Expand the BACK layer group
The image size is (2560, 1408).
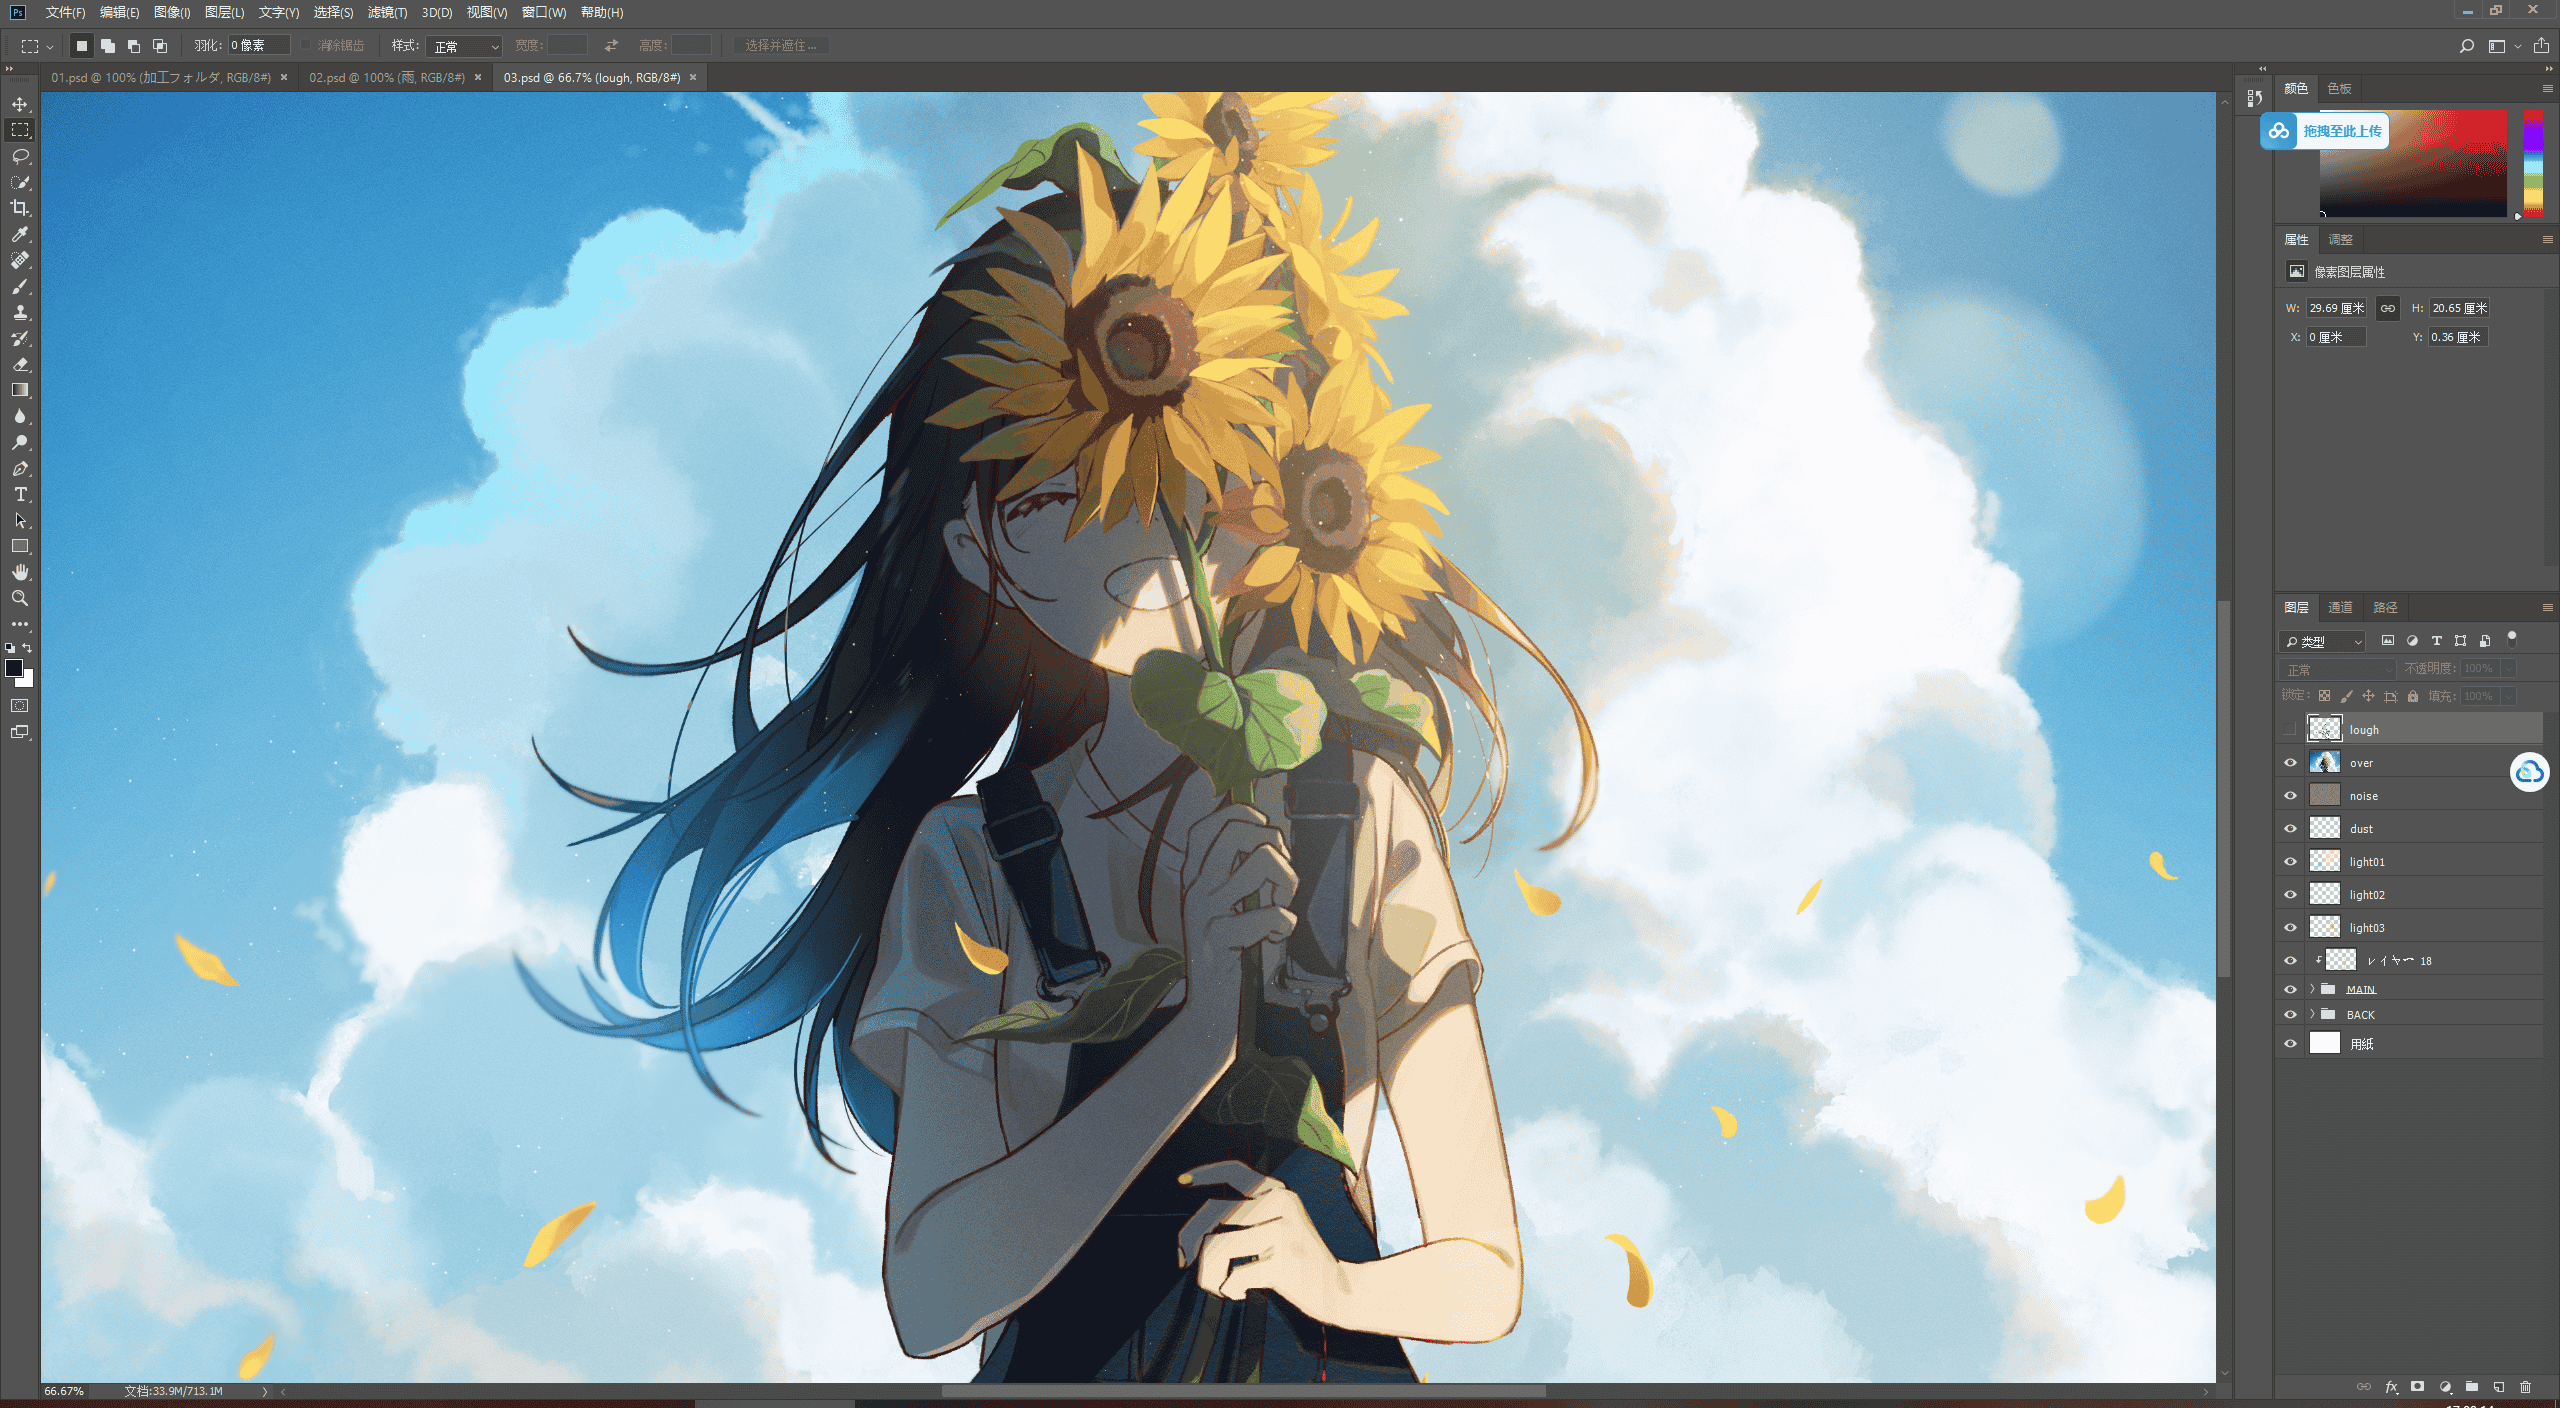(x=2312, y=1014)
